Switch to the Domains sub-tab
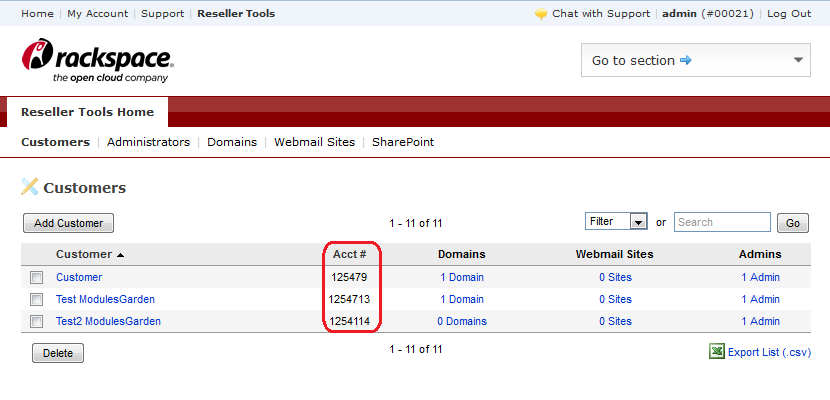 pos(232,142)
